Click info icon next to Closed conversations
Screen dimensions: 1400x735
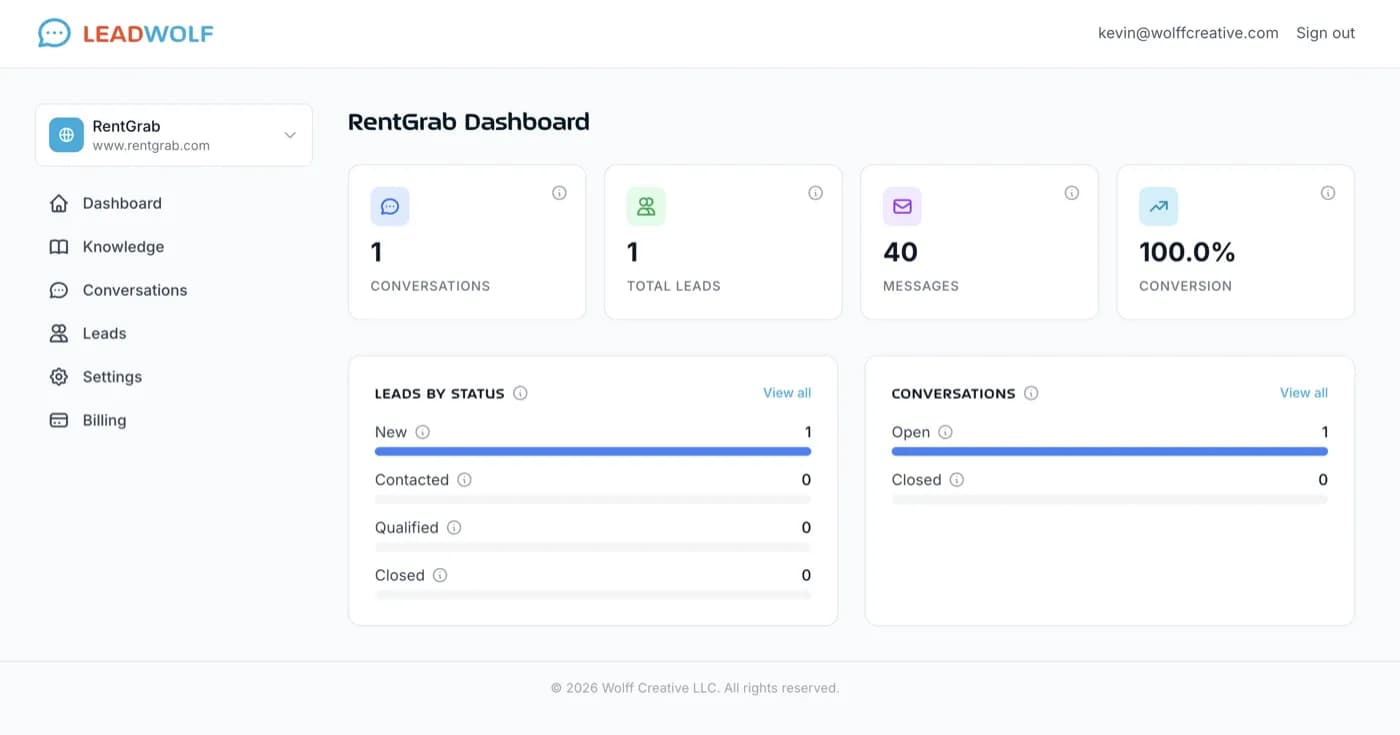[x=957, y=480]
